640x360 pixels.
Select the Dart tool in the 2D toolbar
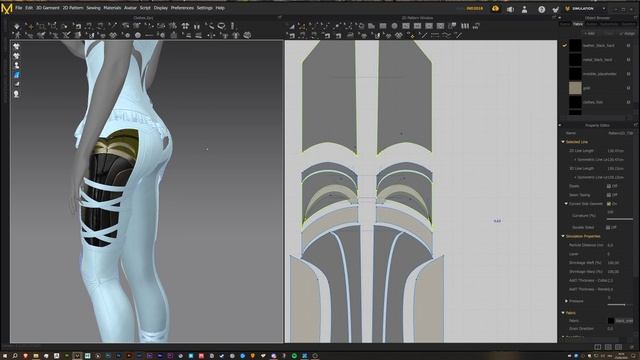(440, 26)
